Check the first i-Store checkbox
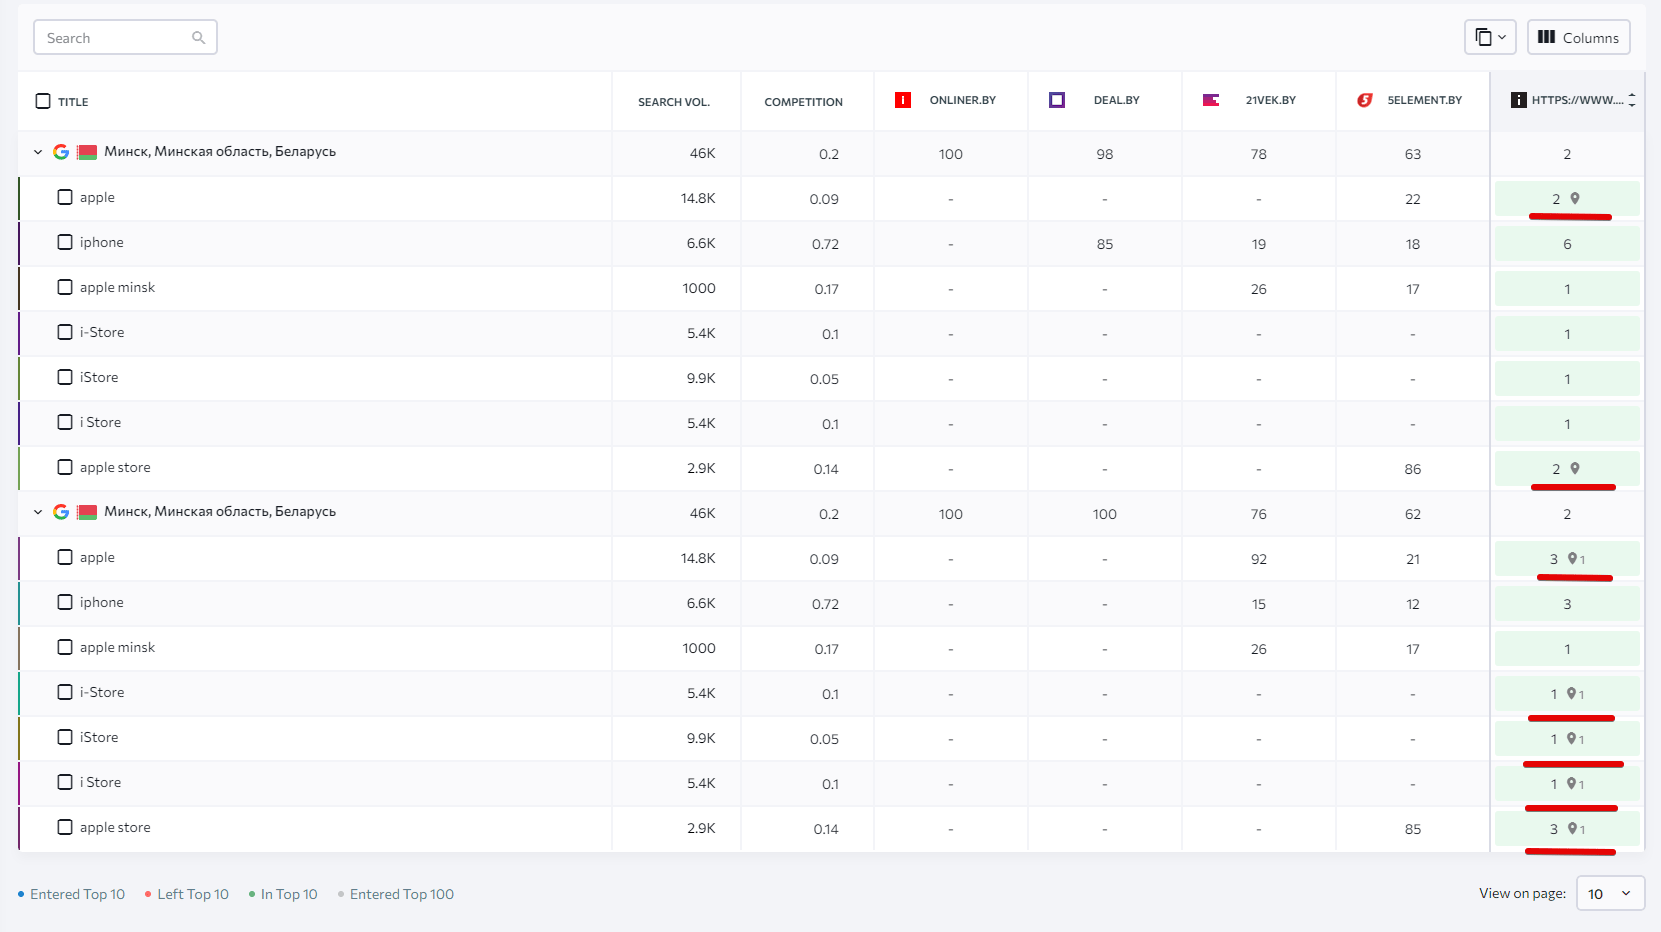Screen dimensions: 1661x932 [65, 332]
